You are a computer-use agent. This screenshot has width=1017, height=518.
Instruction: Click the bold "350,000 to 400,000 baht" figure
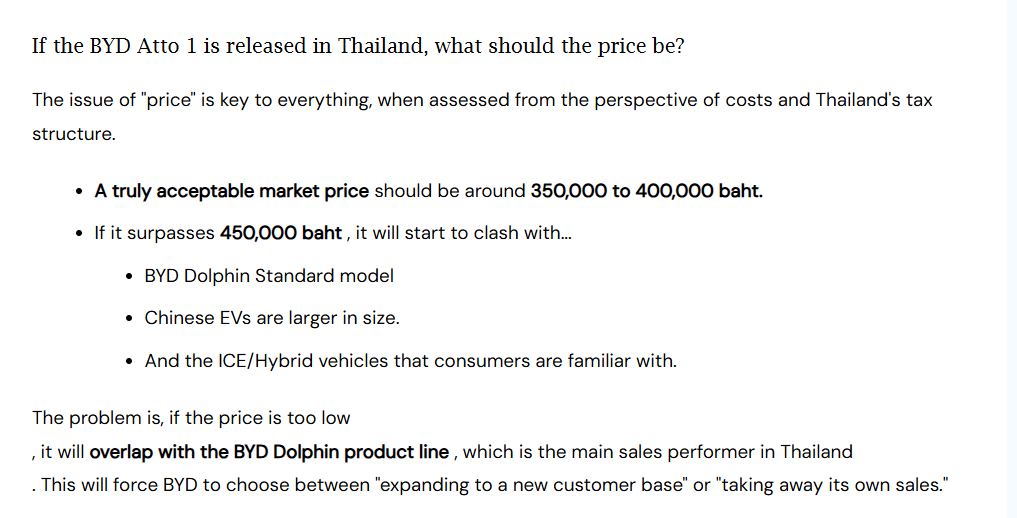(x=646, y=191)
